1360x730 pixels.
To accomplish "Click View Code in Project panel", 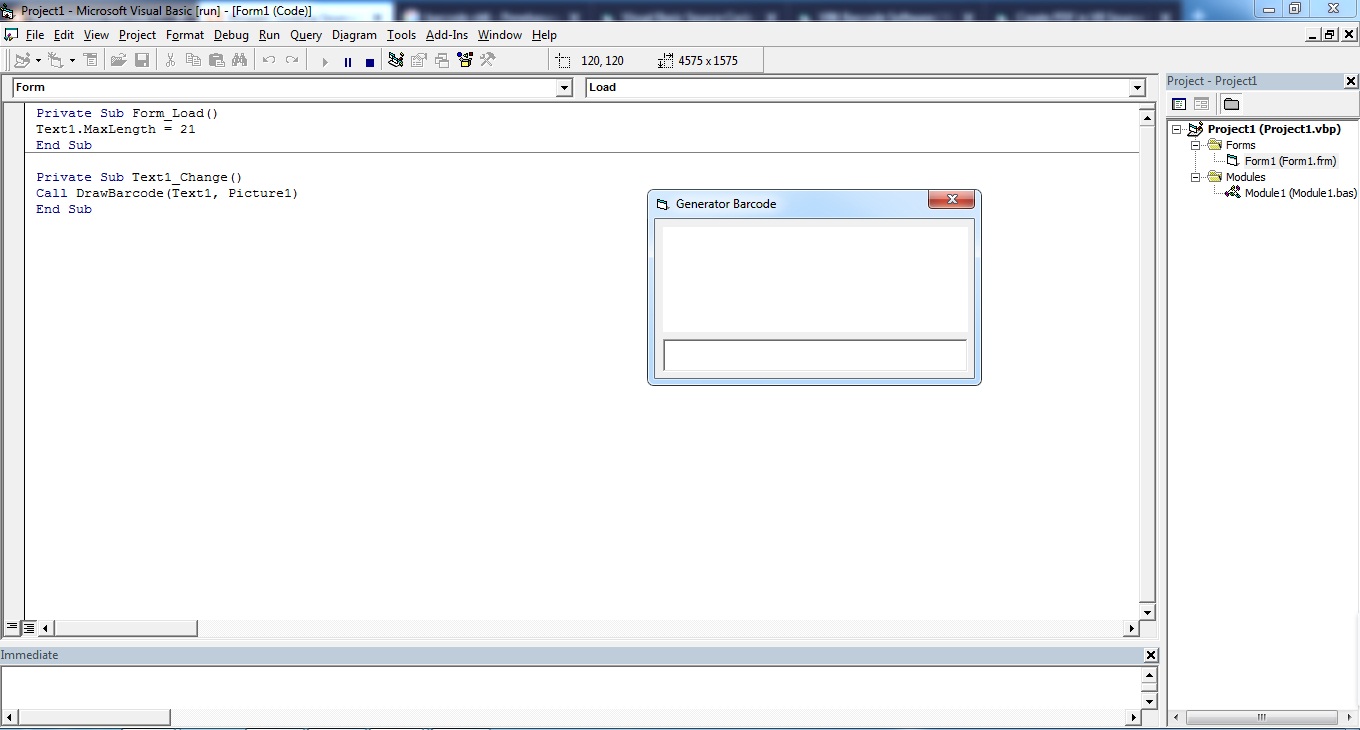I will [x=1179, y=104].
